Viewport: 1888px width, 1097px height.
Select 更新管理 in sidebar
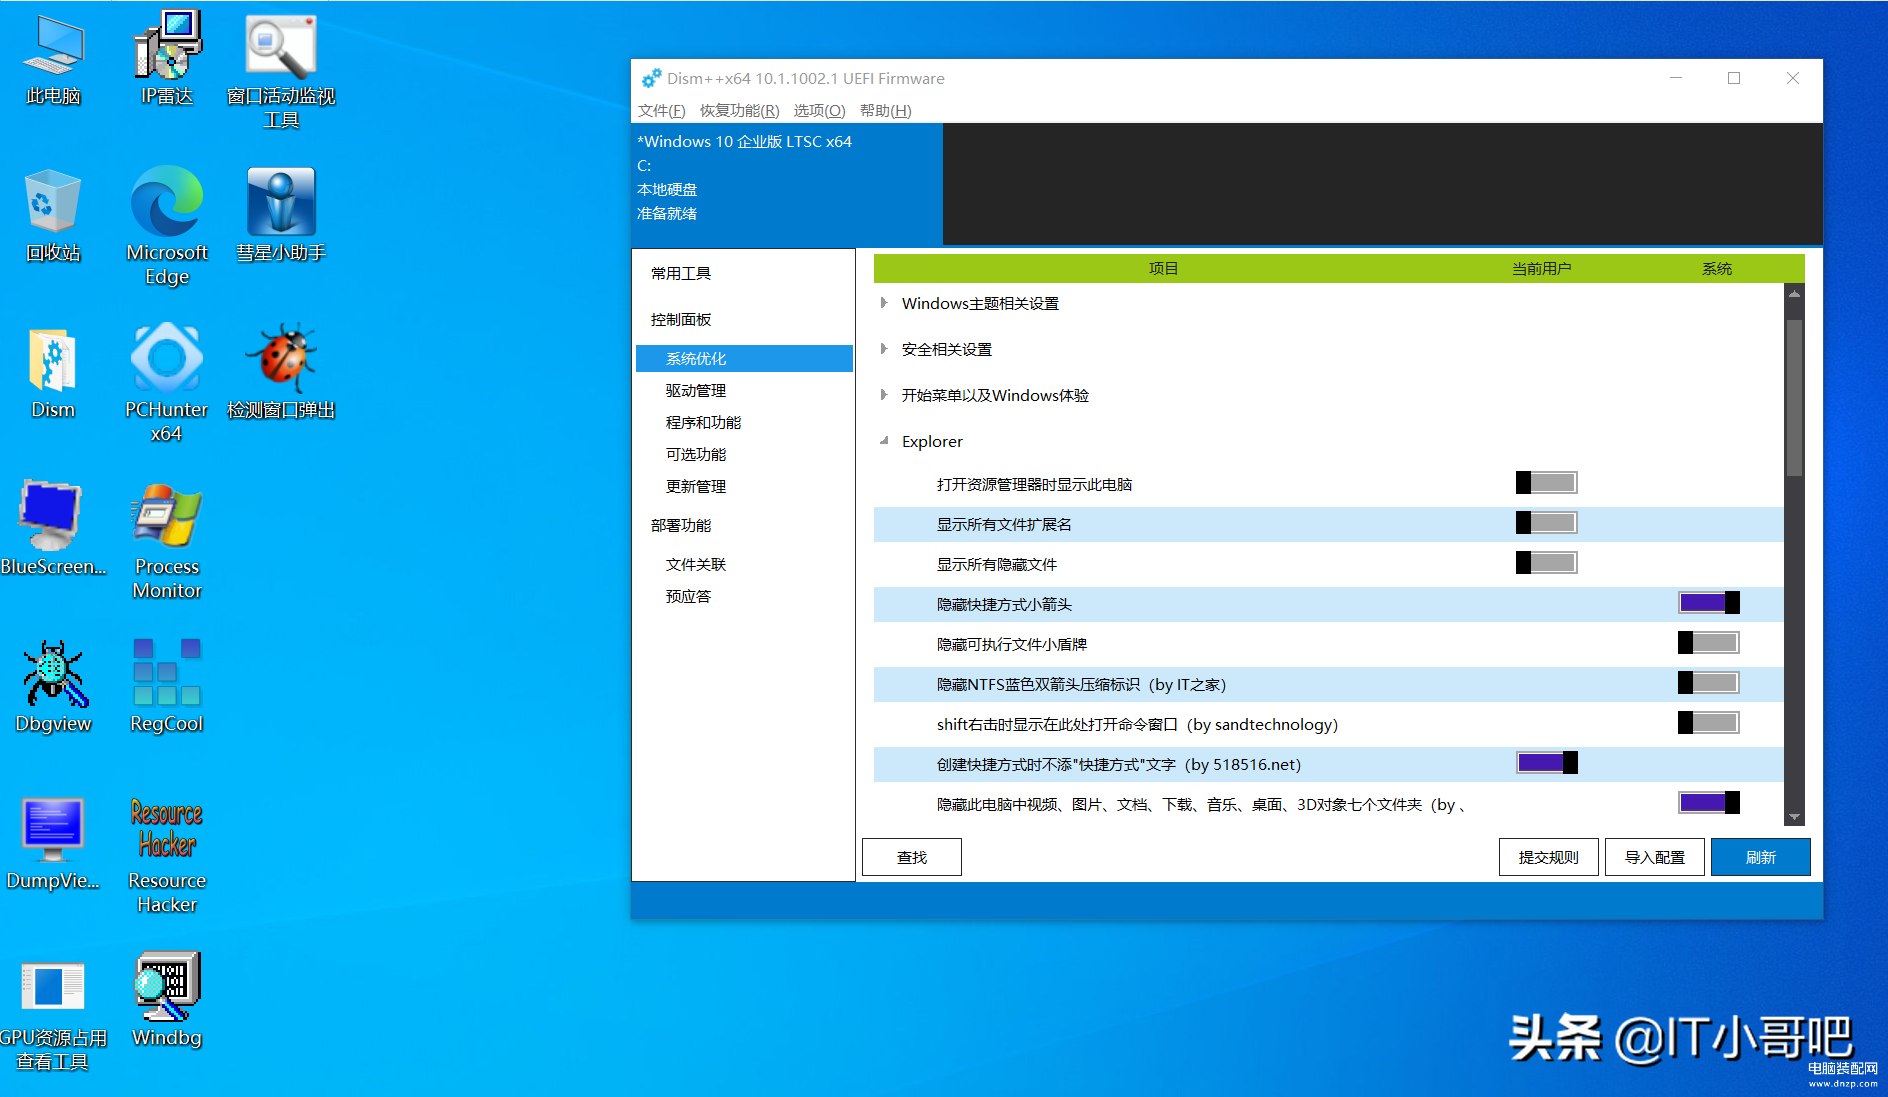click(x=744, y=487)
